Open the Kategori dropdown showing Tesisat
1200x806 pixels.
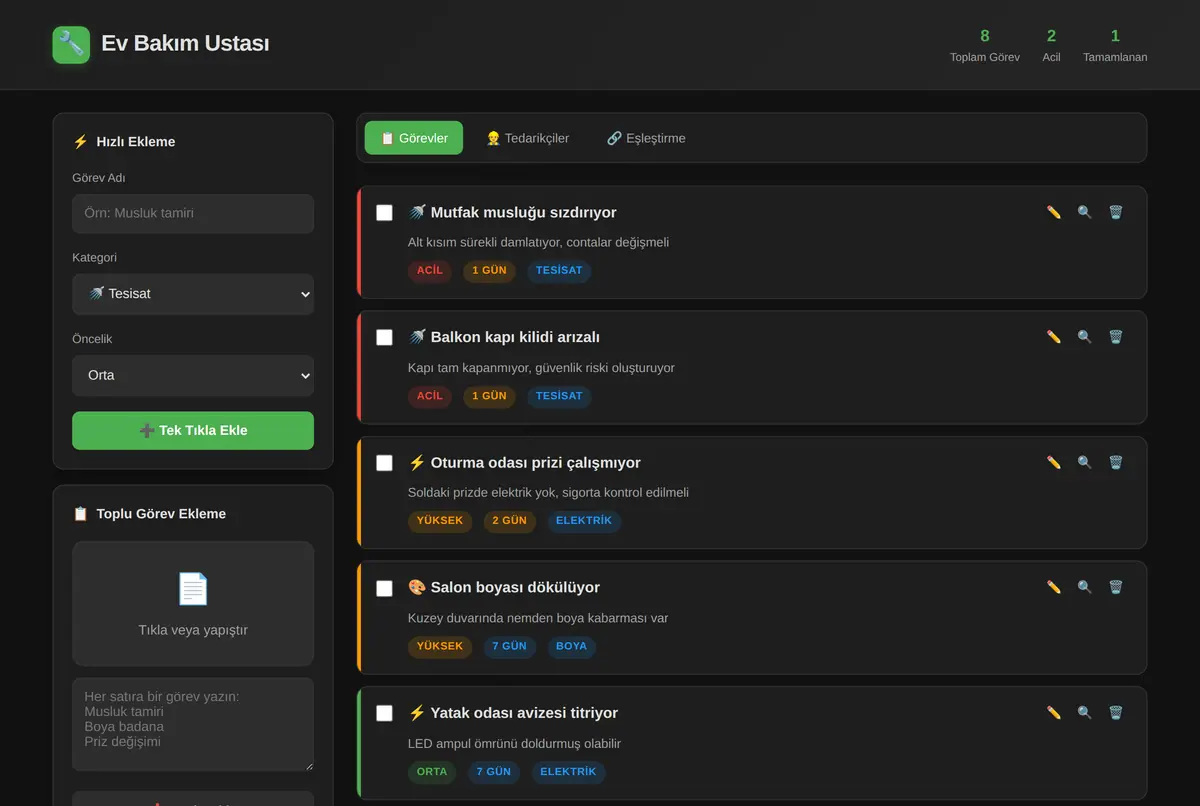click(193, 294)
